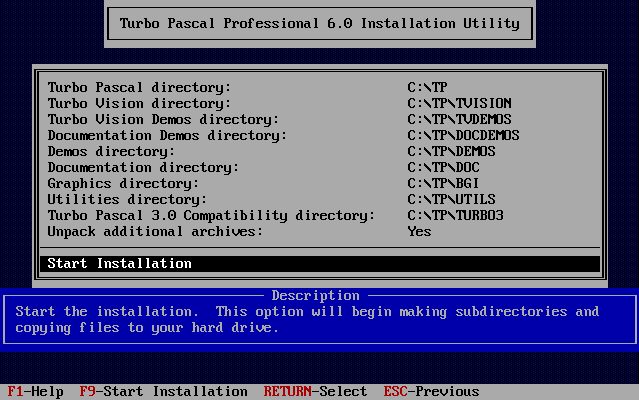Screen dimensions: 639x400
Task: Edit the C:\TP path value
Action: coord(427,87)
